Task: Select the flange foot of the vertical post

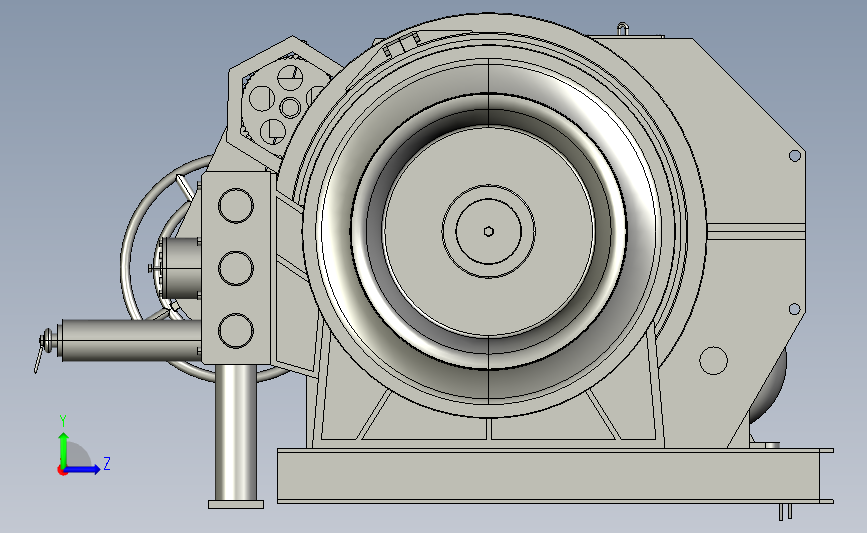Action: (236, 504)
